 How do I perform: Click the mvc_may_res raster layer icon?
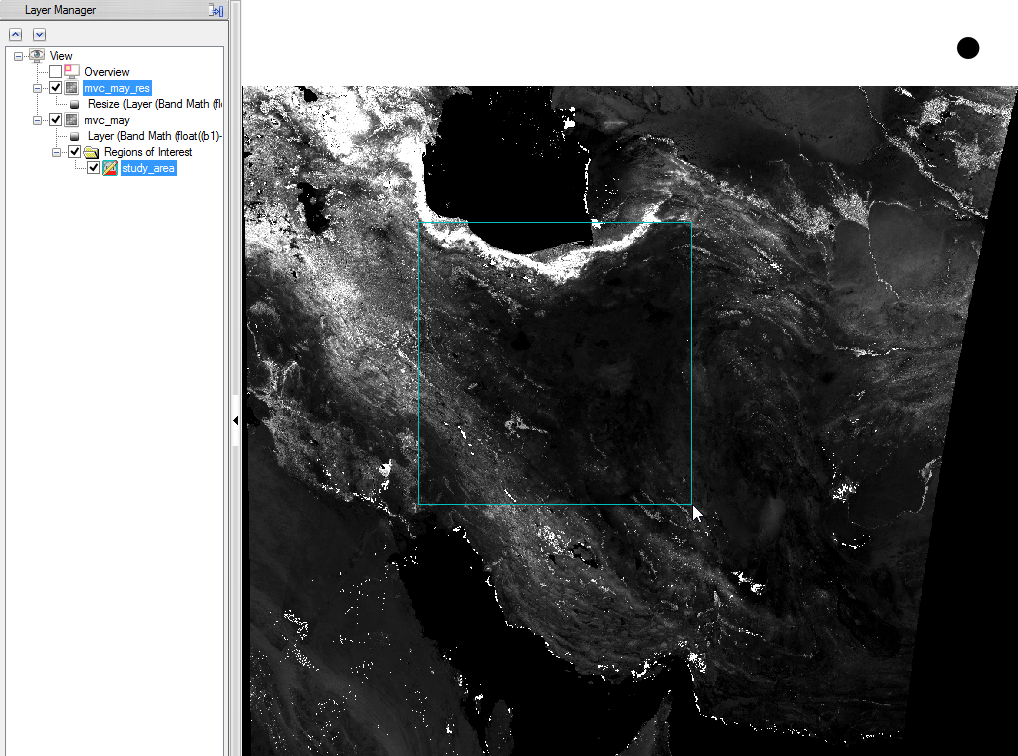pyautogui.click(x=72, y=88)
